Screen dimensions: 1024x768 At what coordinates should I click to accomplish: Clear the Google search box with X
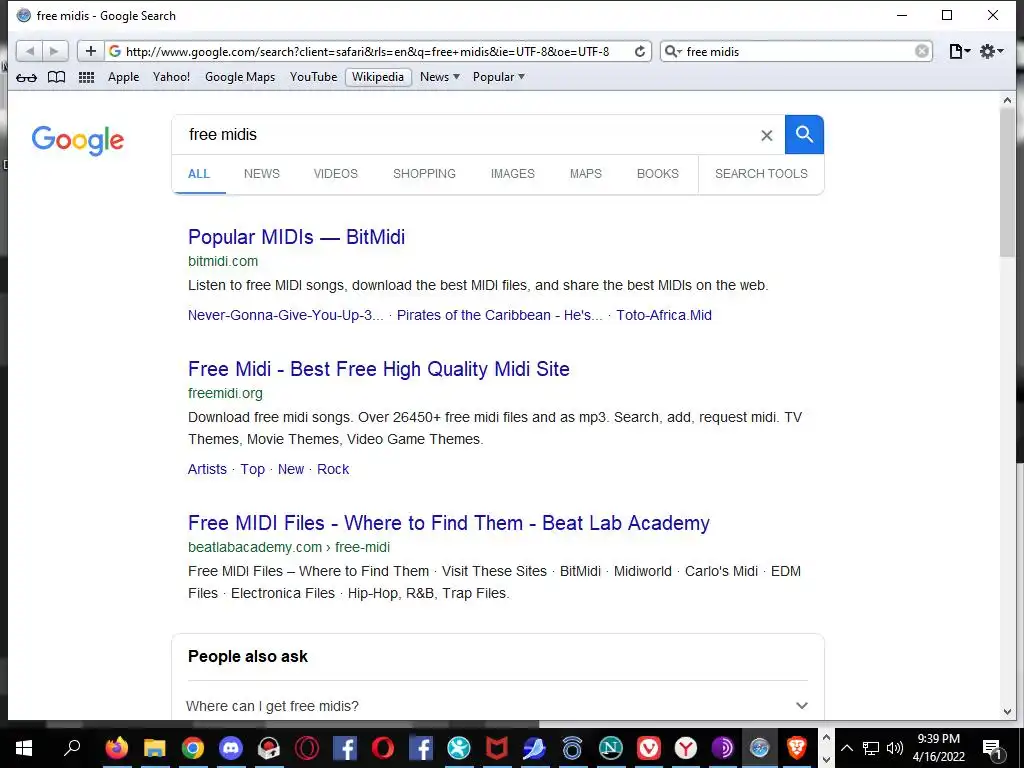pos(767,135)
